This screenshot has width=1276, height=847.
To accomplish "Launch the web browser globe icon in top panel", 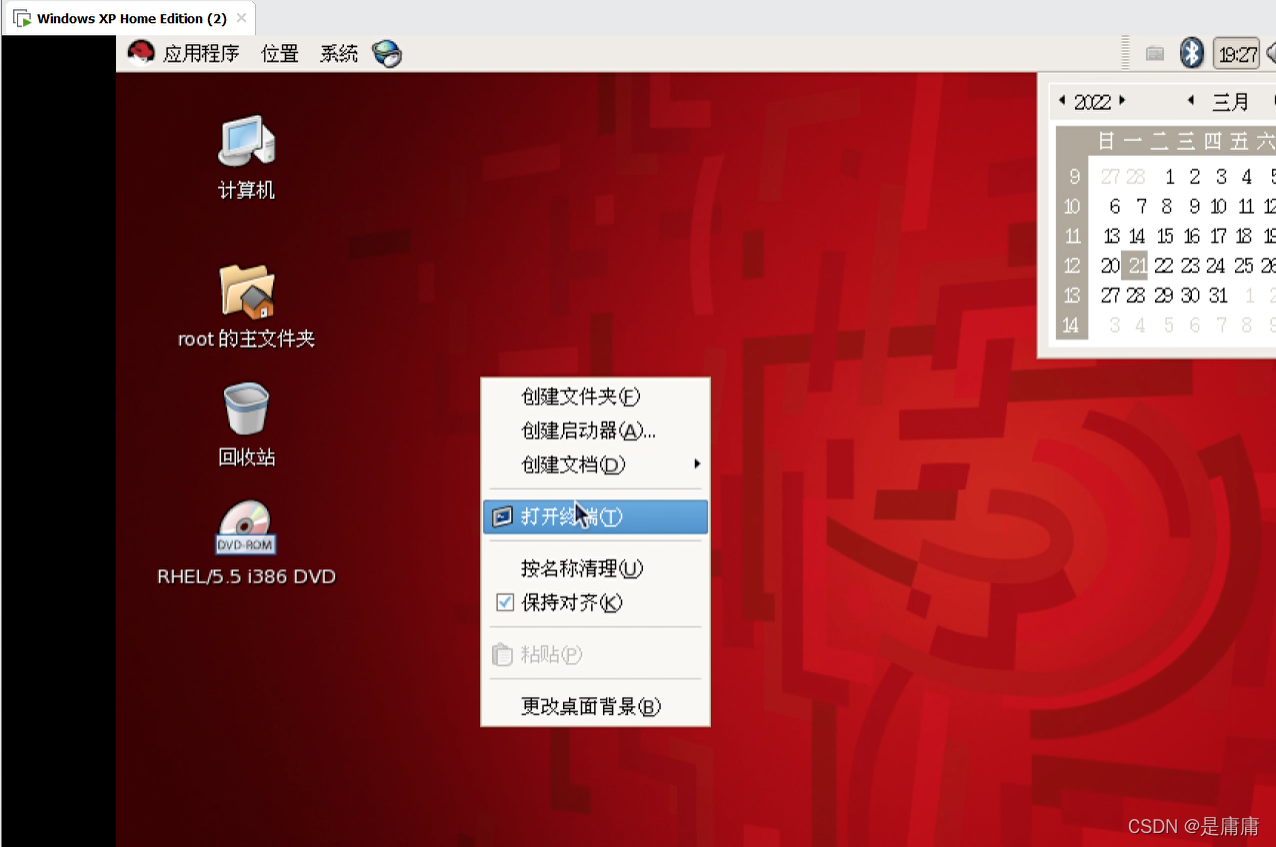I will (x=387, y=53).
